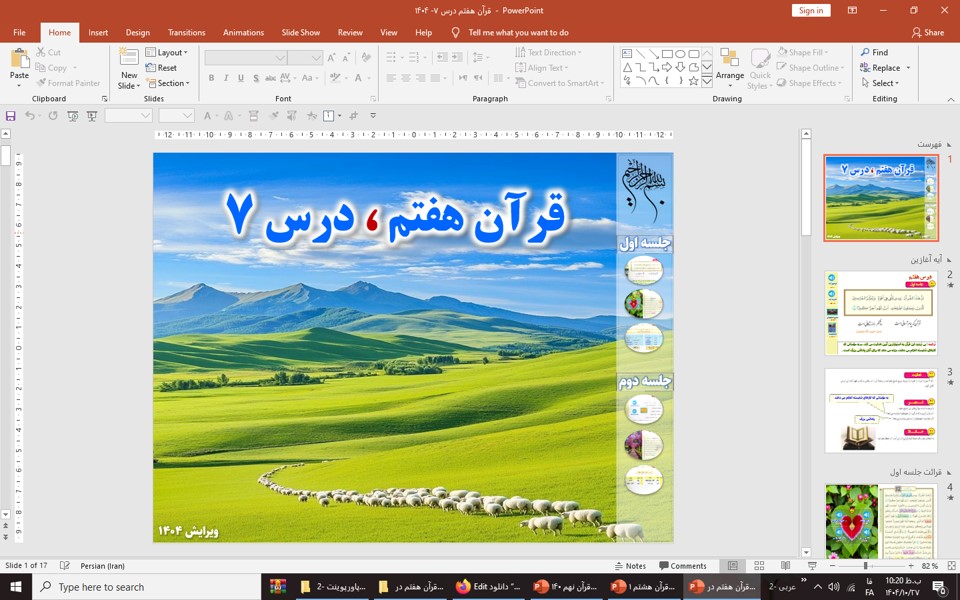Click the Sign in button
Image resolution: width=960 pixels, height=600 pixels.
coord(810,10)
